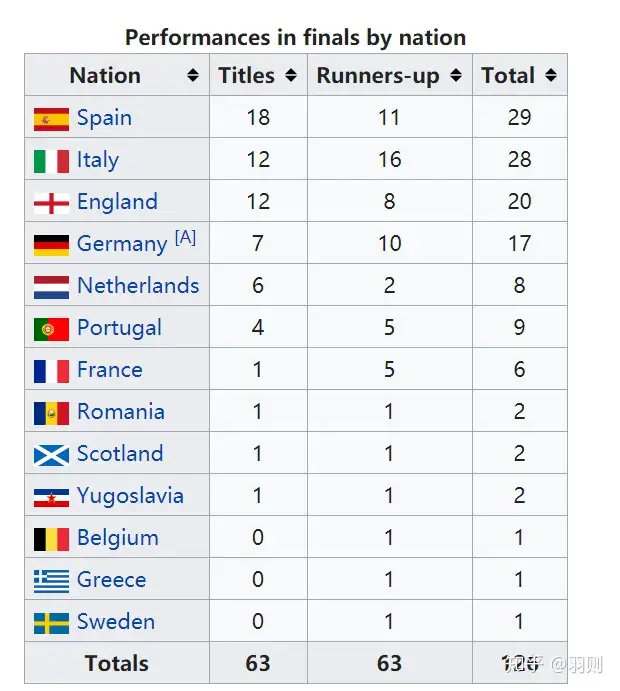
Task: Click the Yugoslavia flag icon
Action: [x=51, y=498]
